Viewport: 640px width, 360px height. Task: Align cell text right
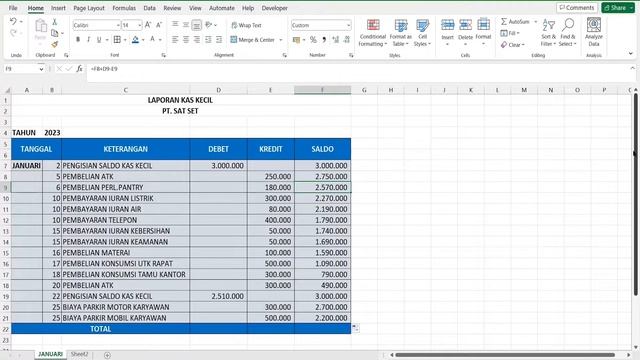point(197,40)
